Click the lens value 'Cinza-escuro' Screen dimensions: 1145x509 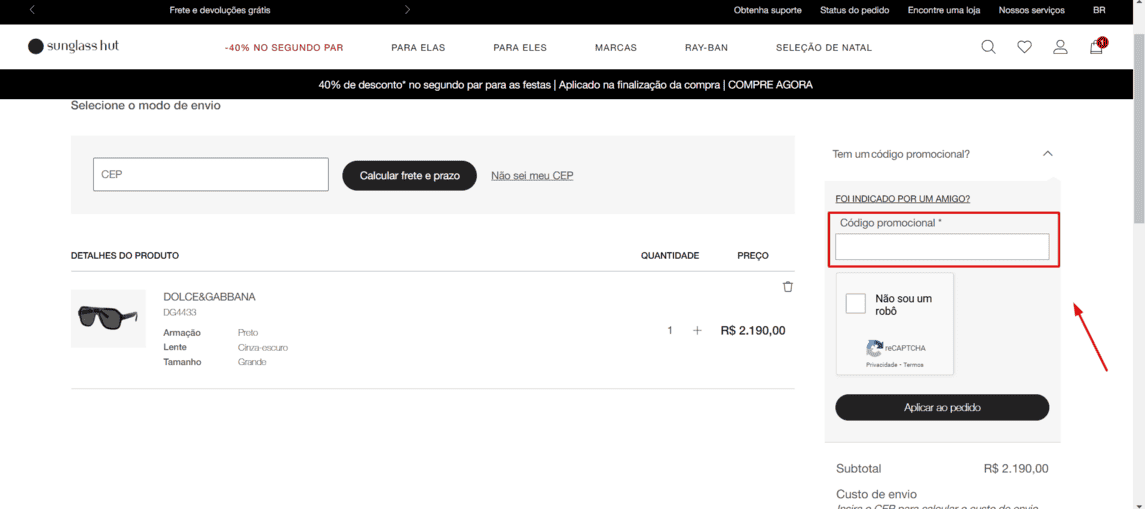coord(263,348)
